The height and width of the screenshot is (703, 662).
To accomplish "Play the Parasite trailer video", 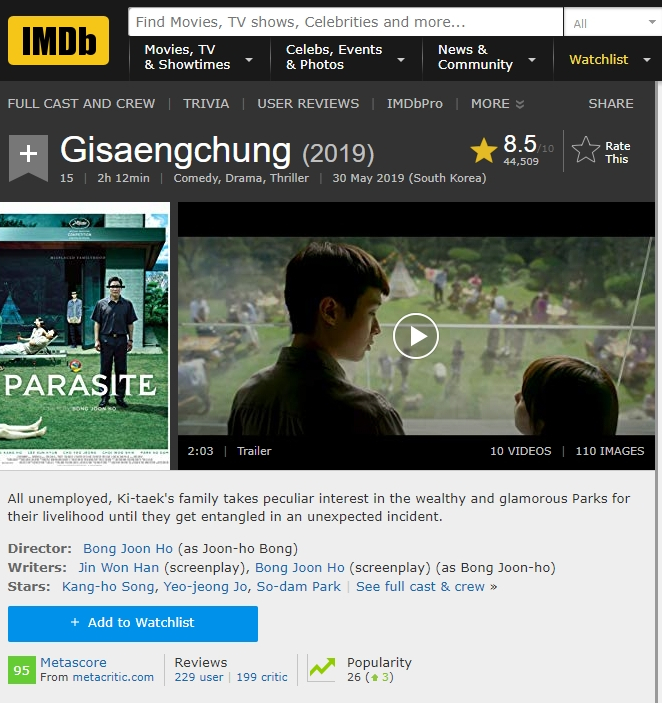I will click(x=415, y=336).
